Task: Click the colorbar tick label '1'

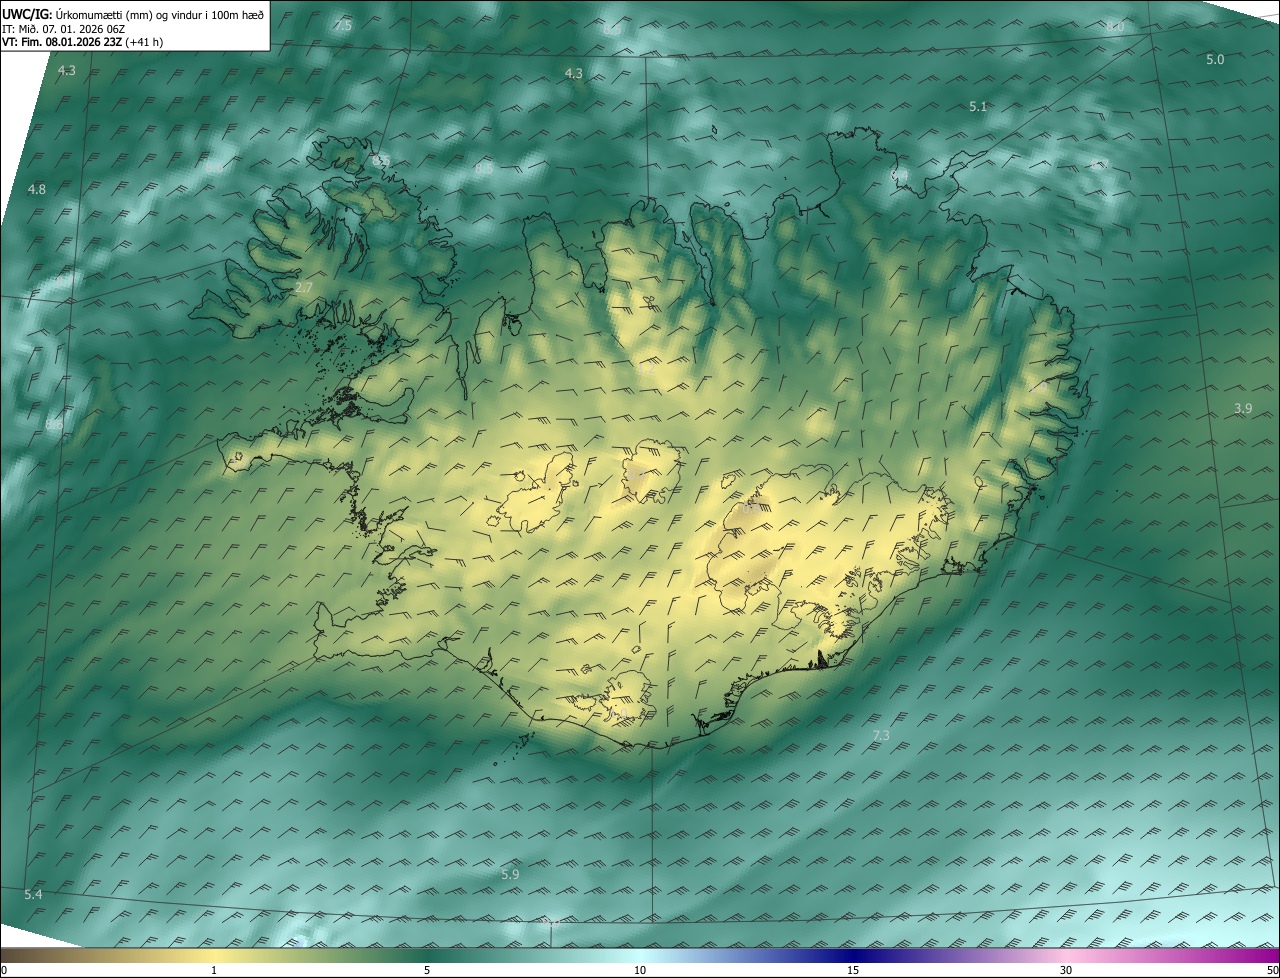Action: (x=214, y=971)
